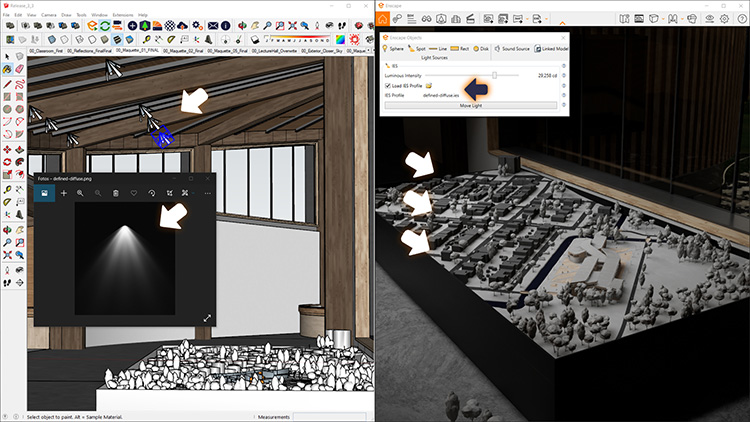Open the File menu in SketchUp
Screen dimensions: 750x422
click(6, 15)
